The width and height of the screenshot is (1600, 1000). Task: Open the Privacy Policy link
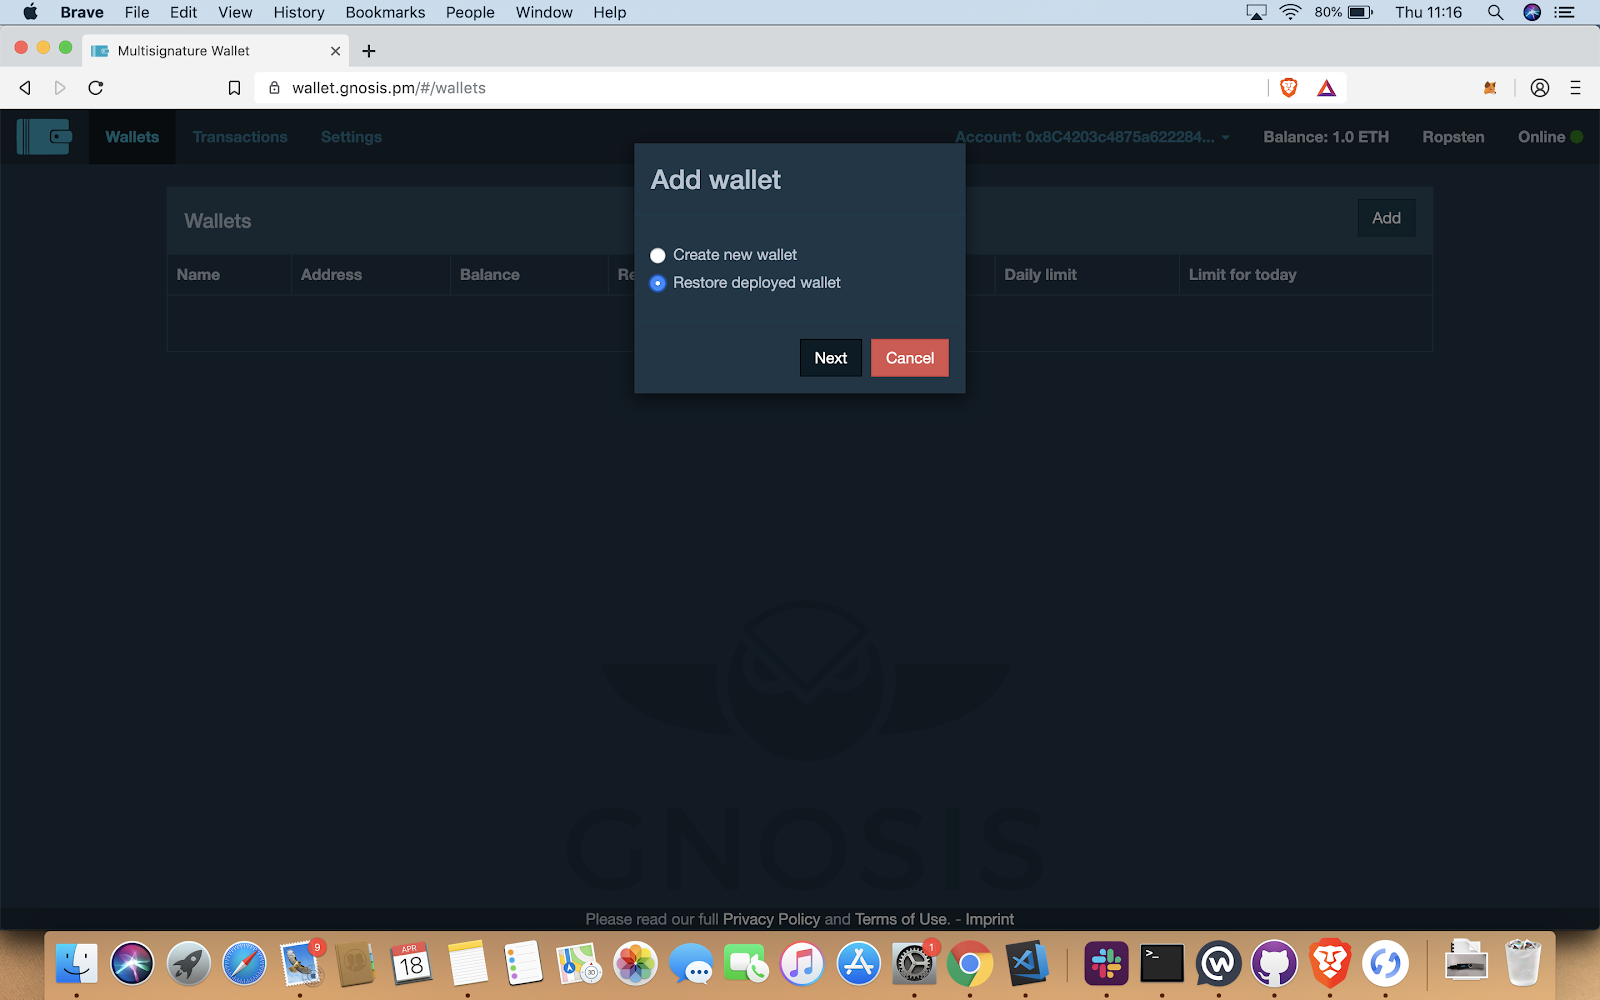tap(771, 919)
